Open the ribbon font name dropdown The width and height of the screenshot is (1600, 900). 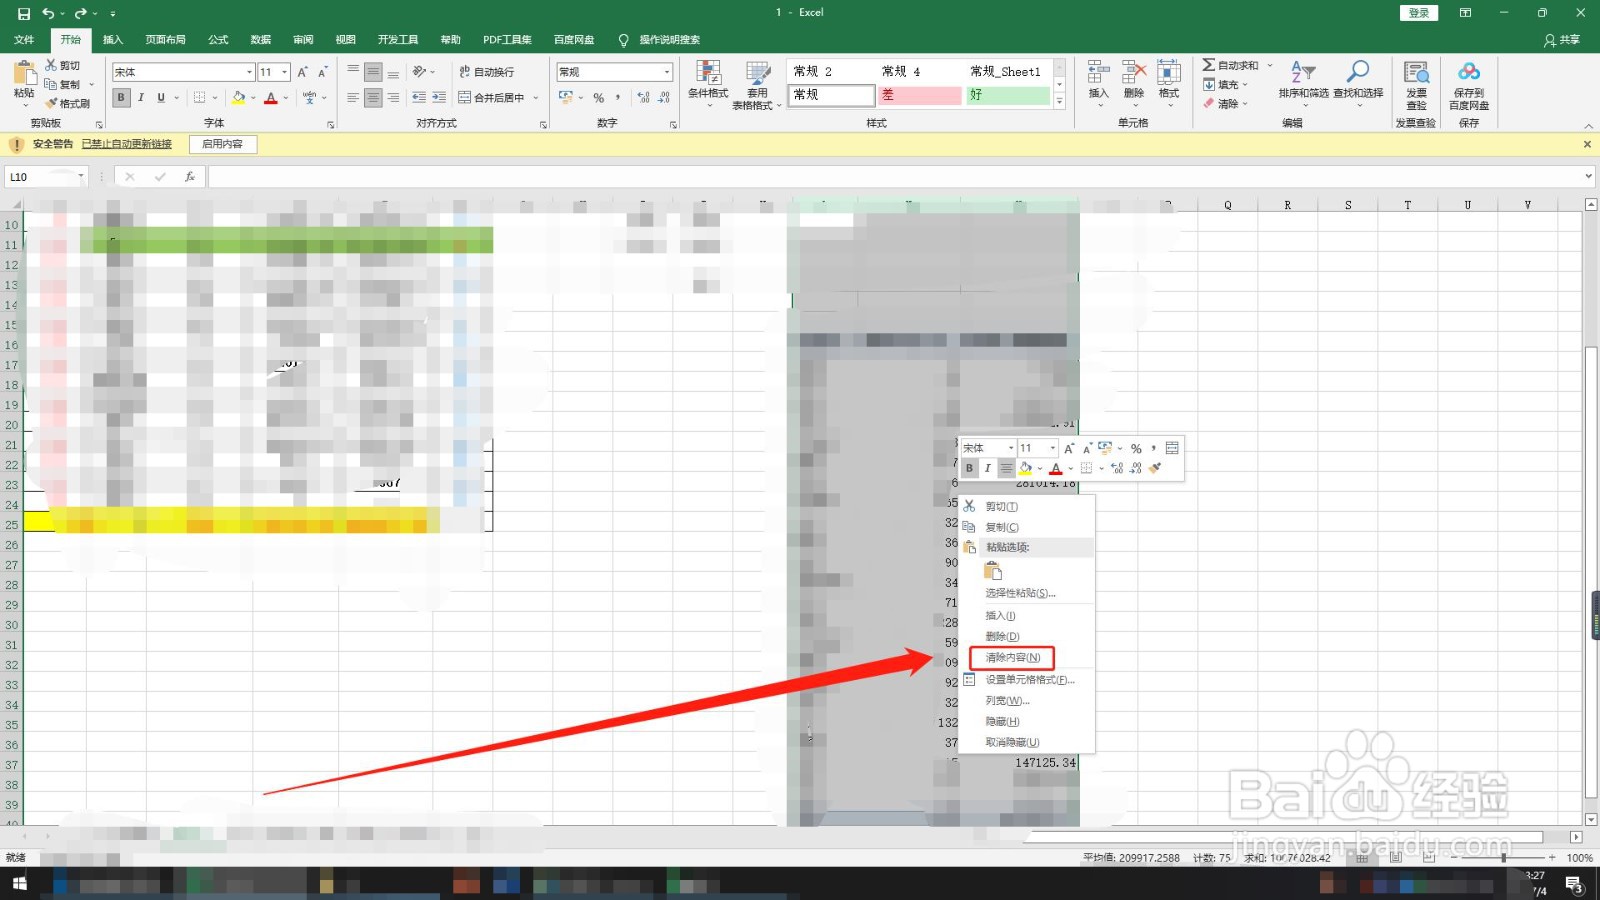[249, 72]
